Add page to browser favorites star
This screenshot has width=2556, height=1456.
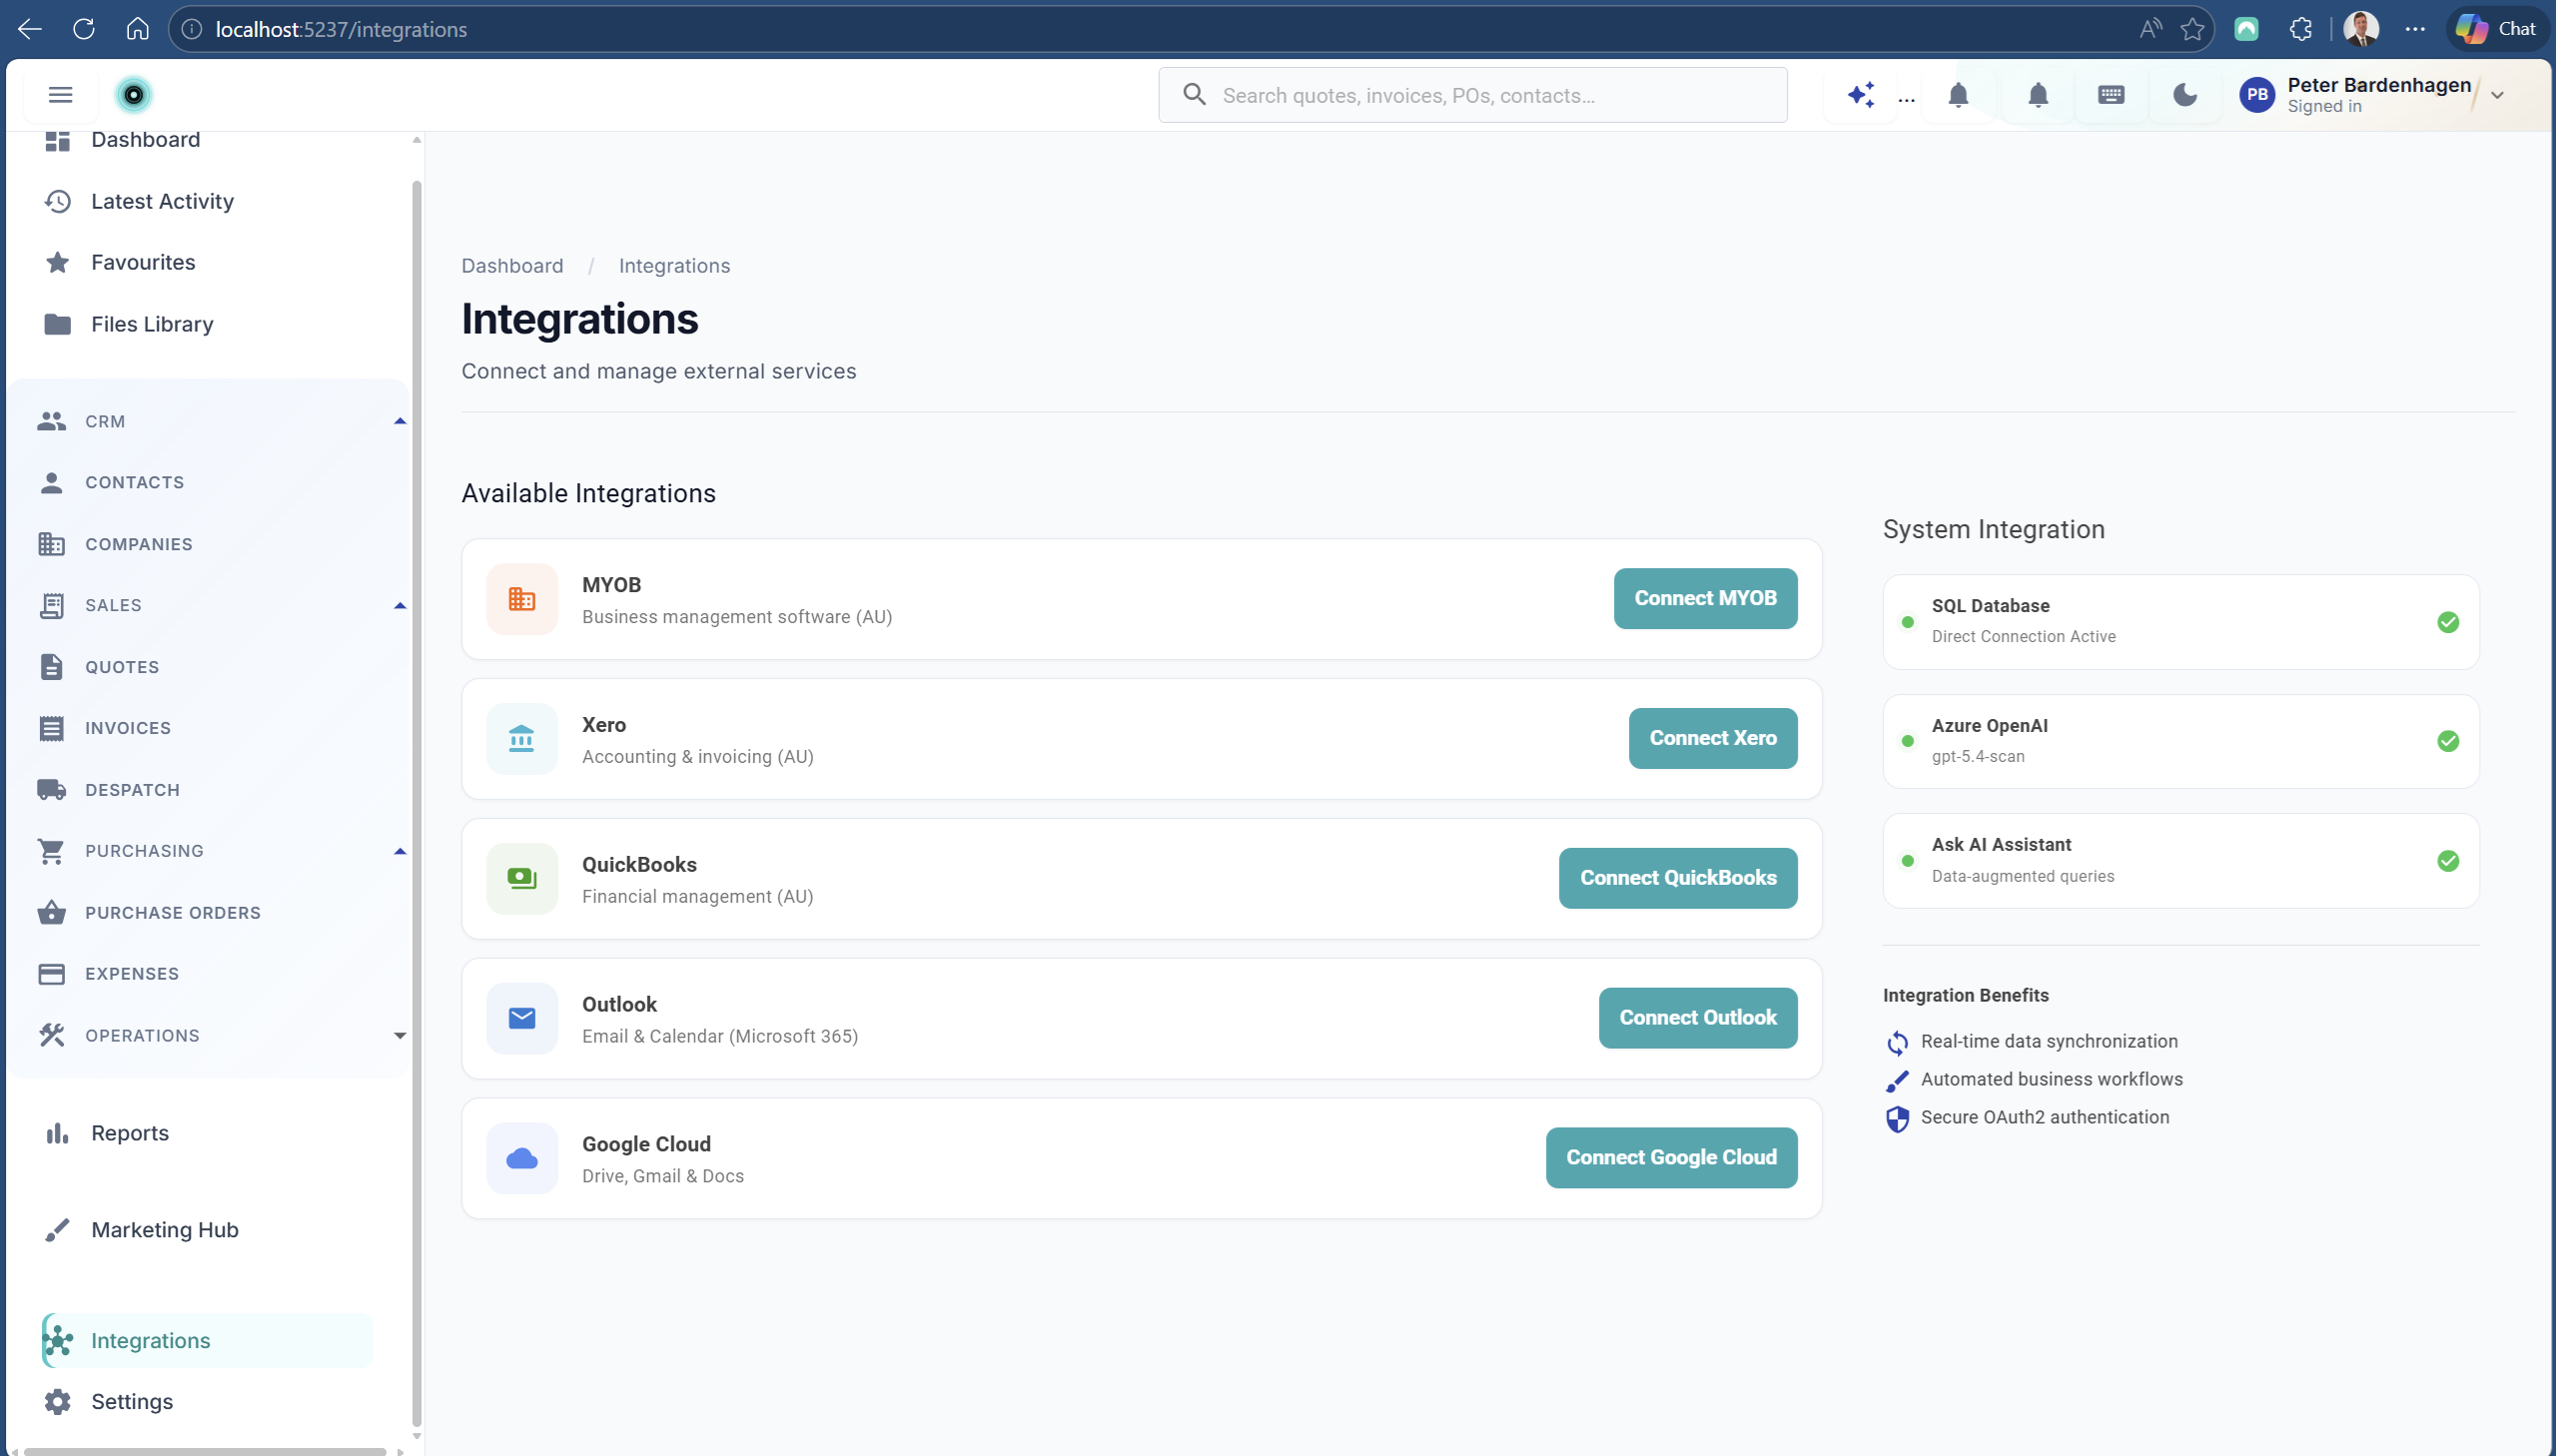click(2192, 29)
